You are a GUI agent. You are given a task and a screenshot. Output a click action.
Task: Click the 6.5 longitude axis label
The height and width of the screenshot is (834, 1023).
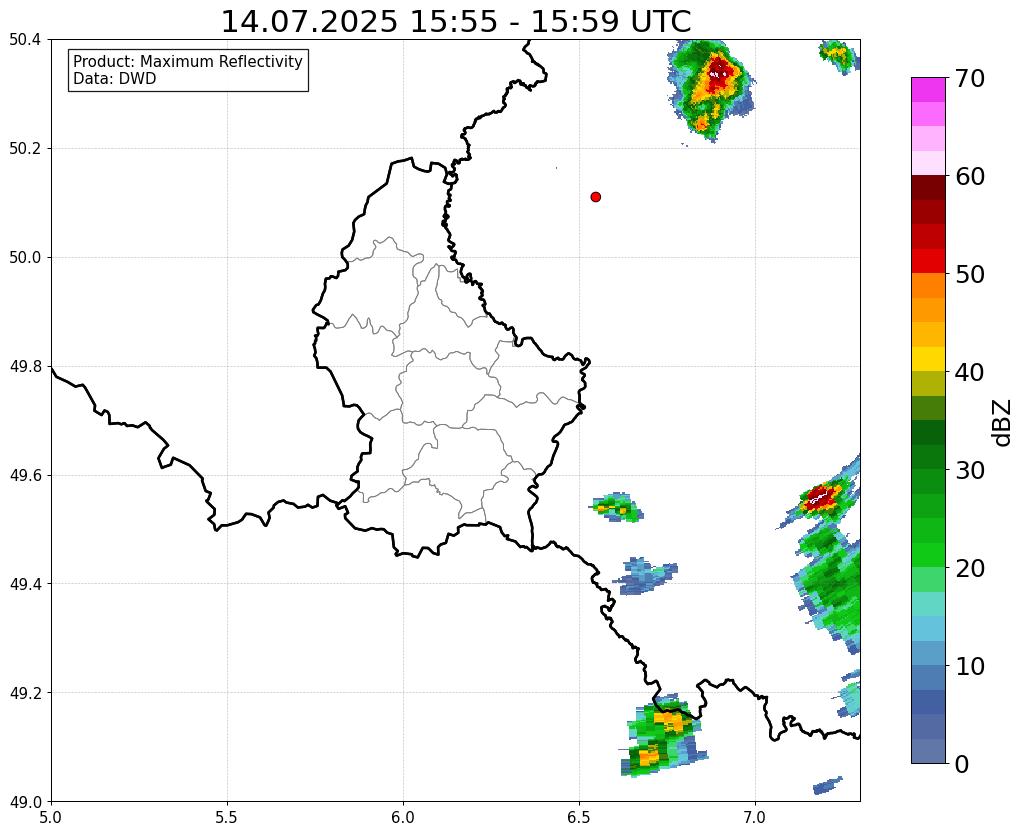click(x=579, y=817)
